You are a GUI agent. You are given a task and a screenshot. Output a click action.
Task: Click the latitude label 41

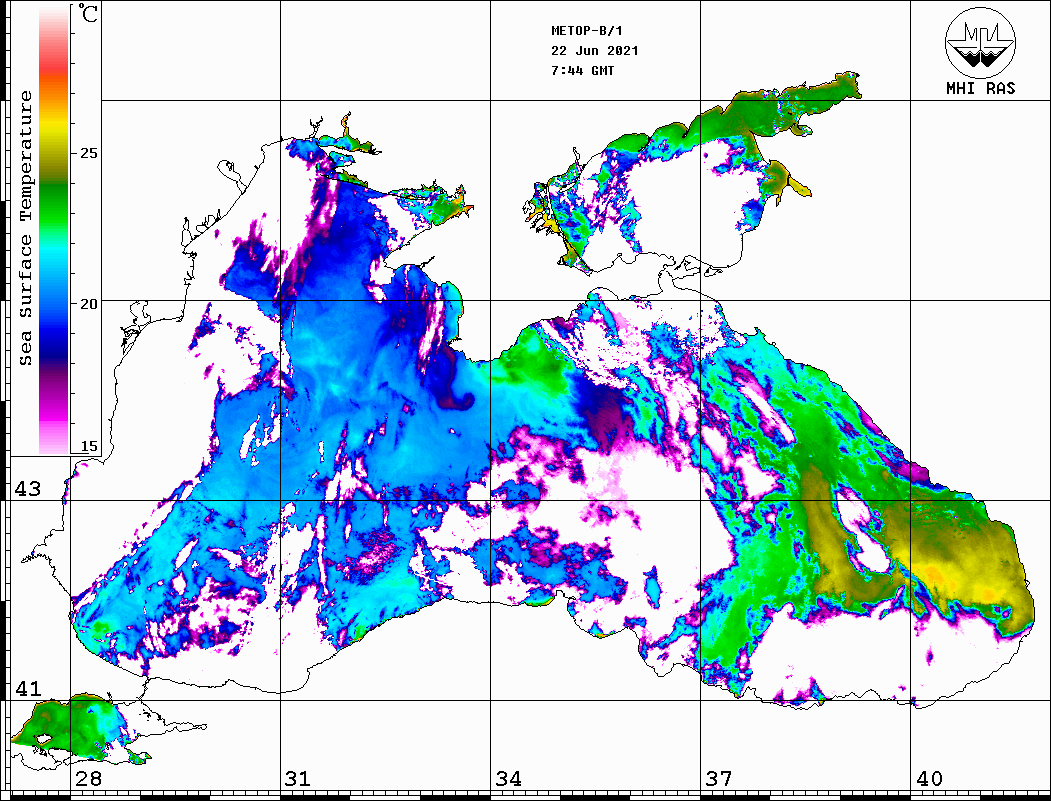tap(28, 689)
